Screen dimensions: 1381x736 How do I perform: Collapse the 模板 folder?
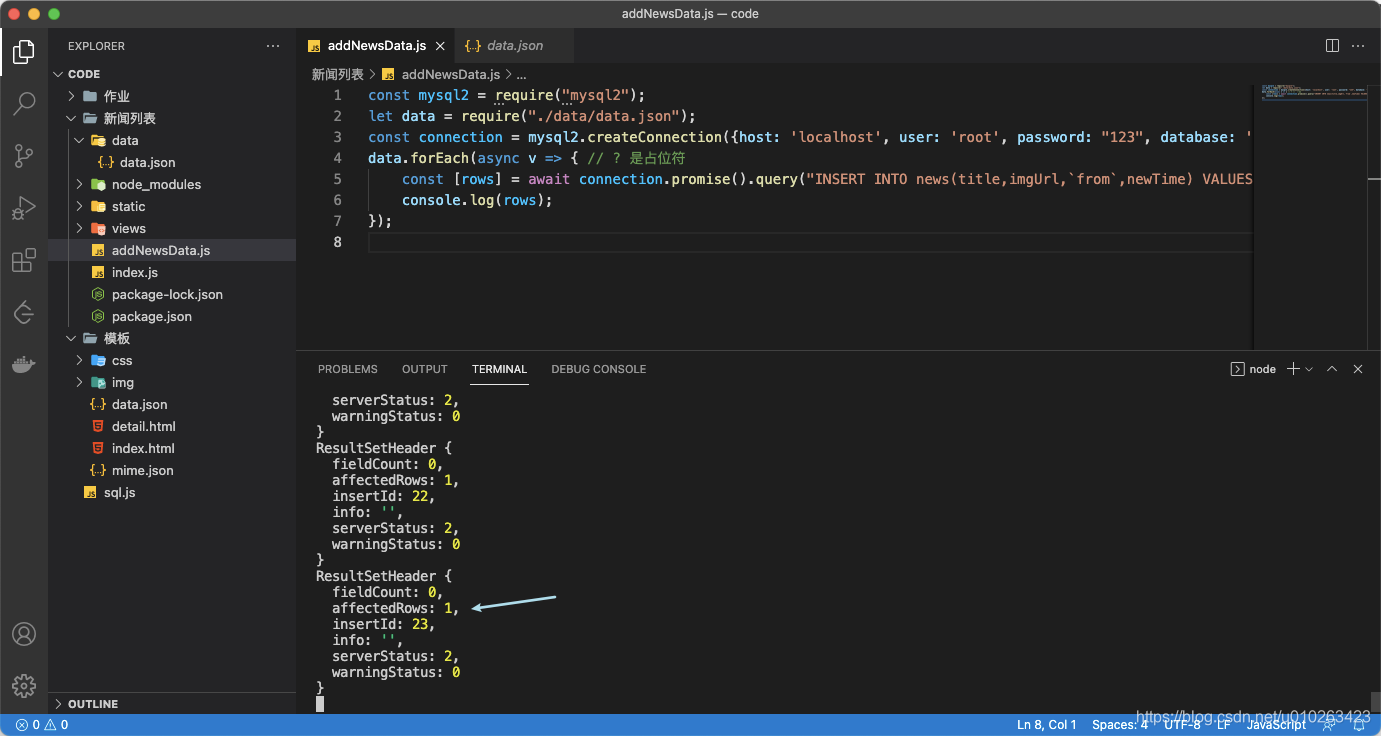(x=72, y=338)
